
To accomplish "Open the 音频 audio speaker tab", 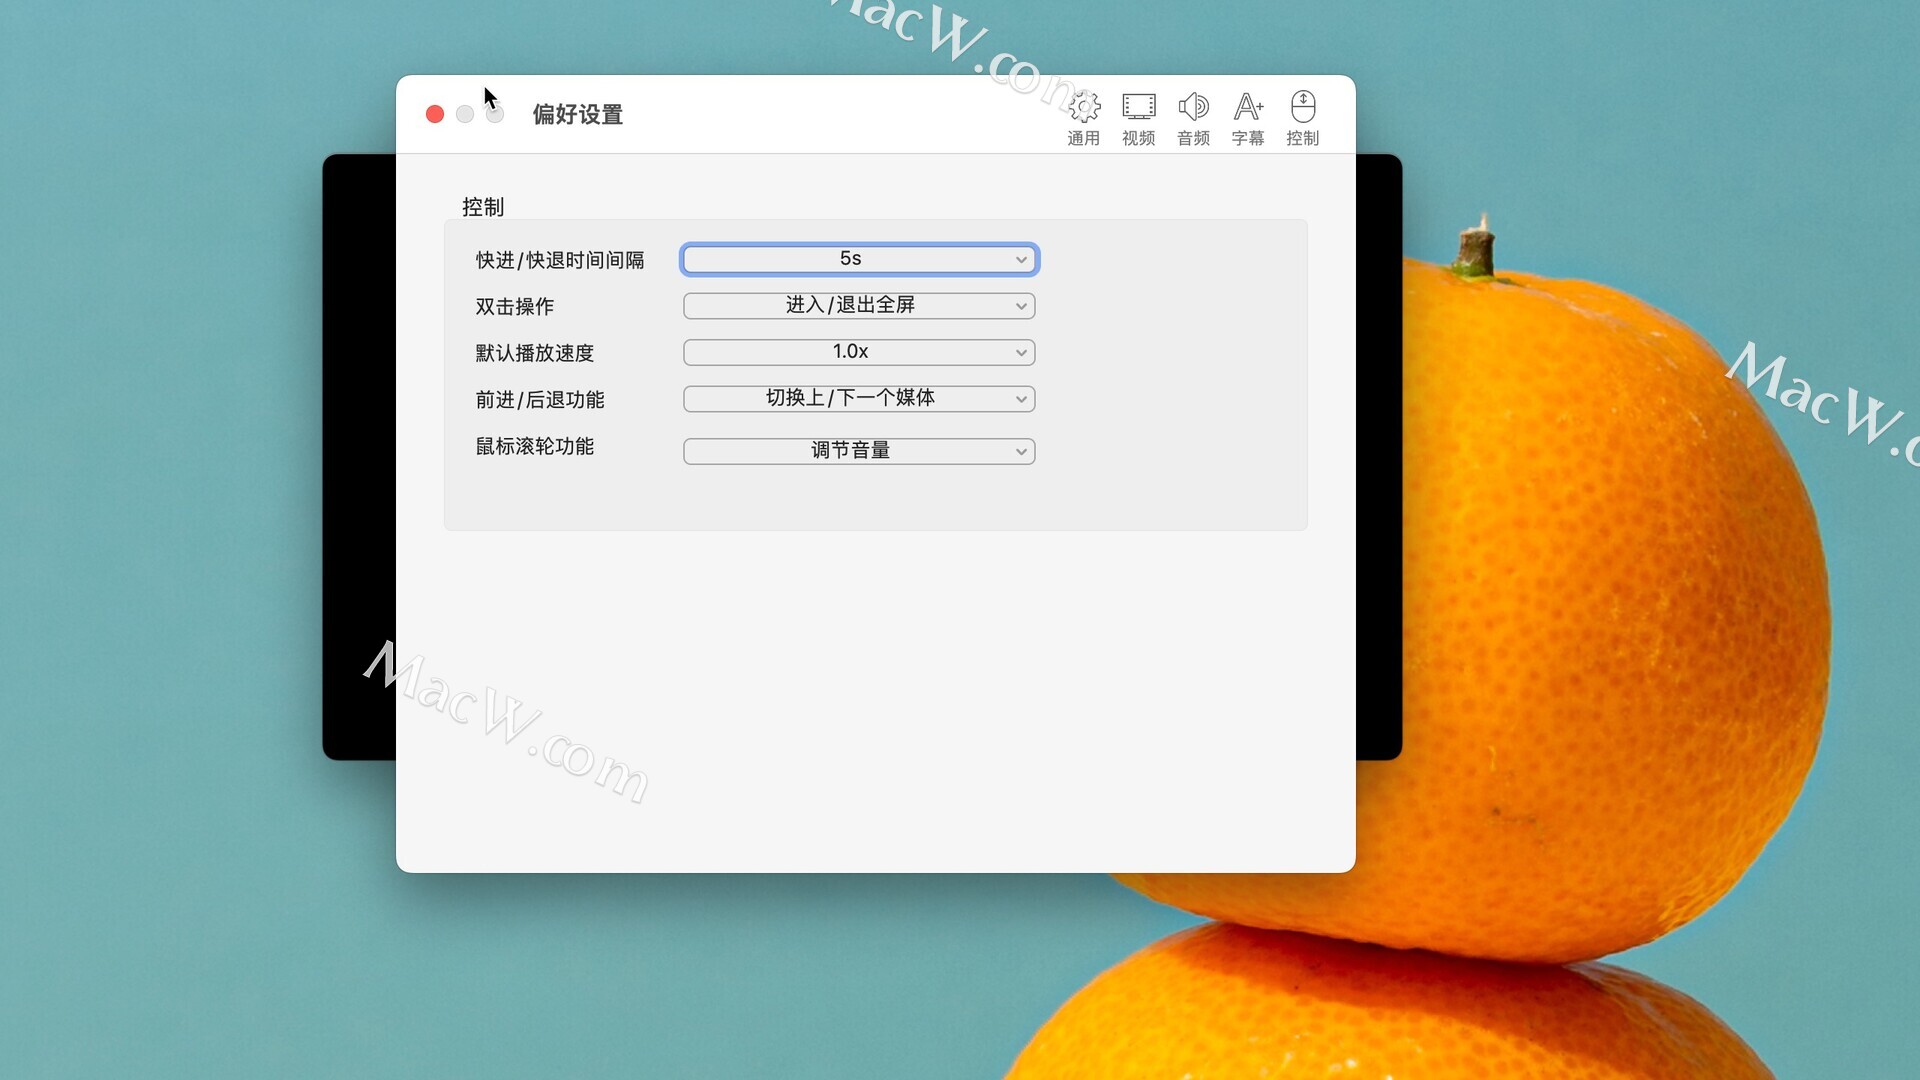I will coord(1193,118).
